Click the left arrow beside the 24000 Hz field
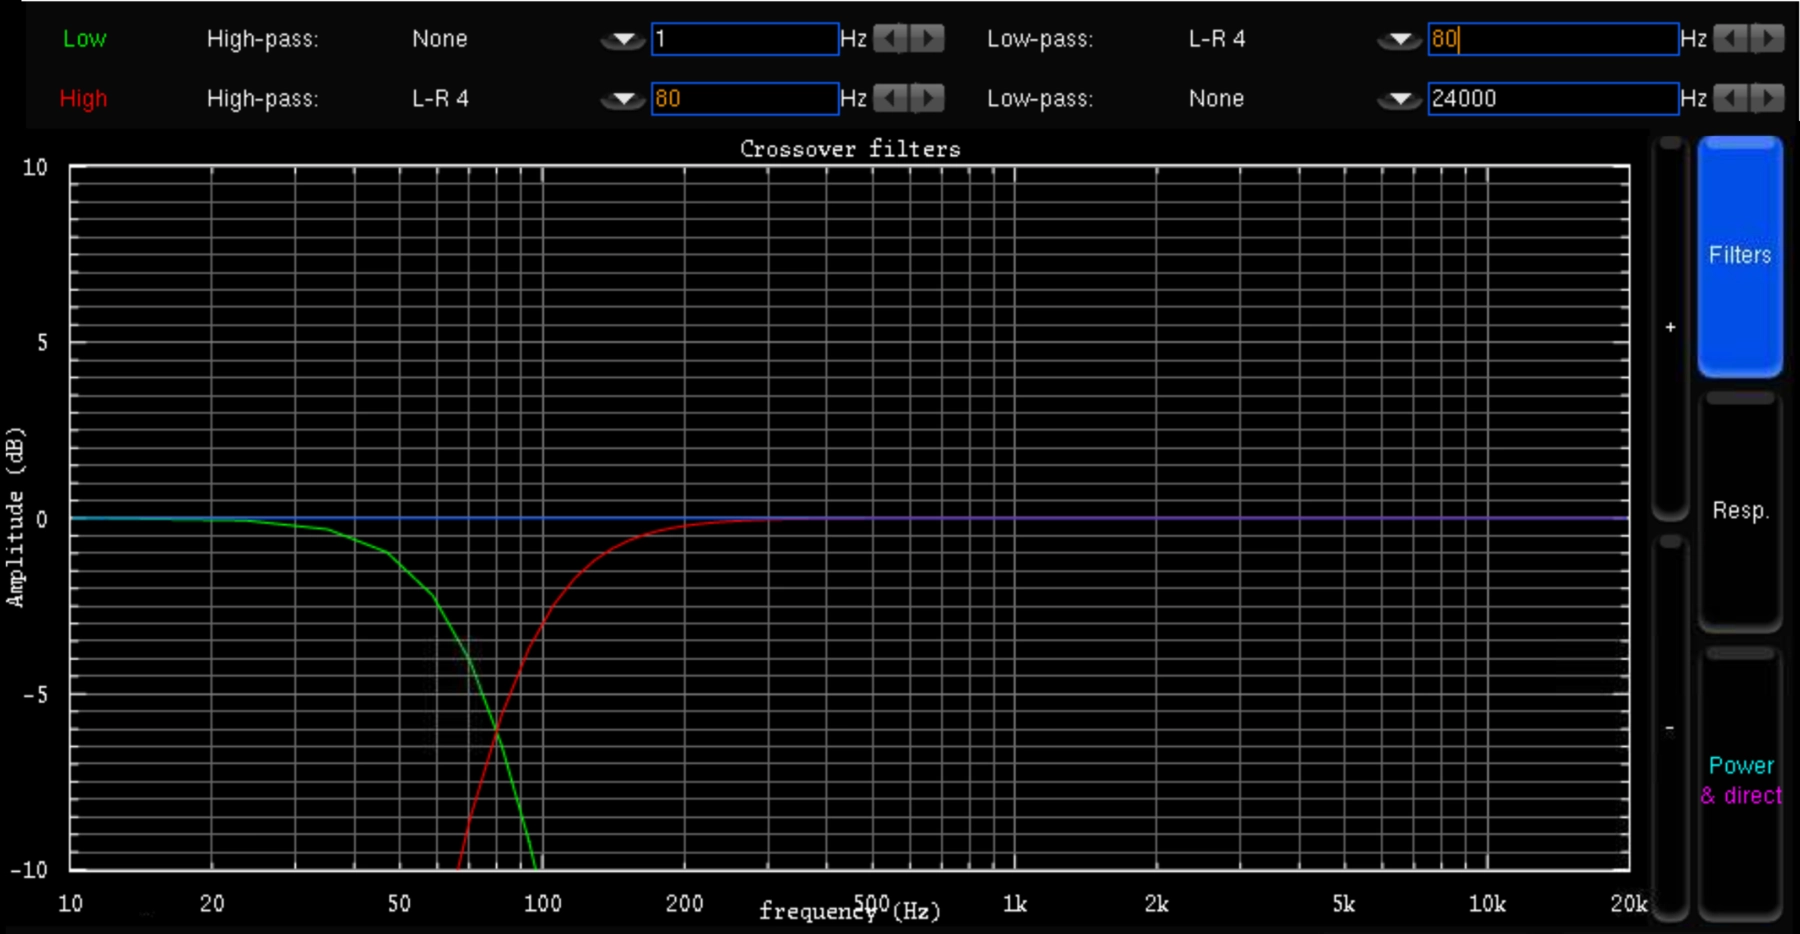Viewport: 1800px width, 934px height. (x=1728, y=98)
